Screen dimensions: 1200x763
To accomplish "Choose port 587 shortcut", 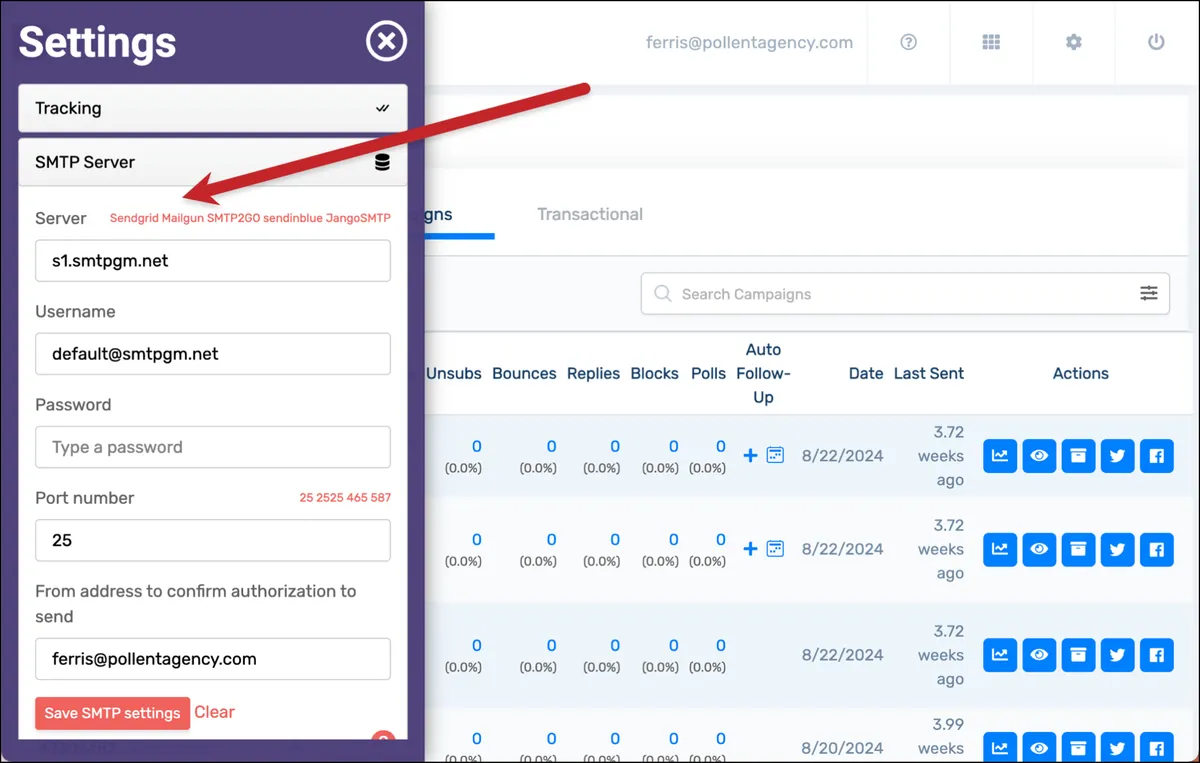I will click(381, 498).
